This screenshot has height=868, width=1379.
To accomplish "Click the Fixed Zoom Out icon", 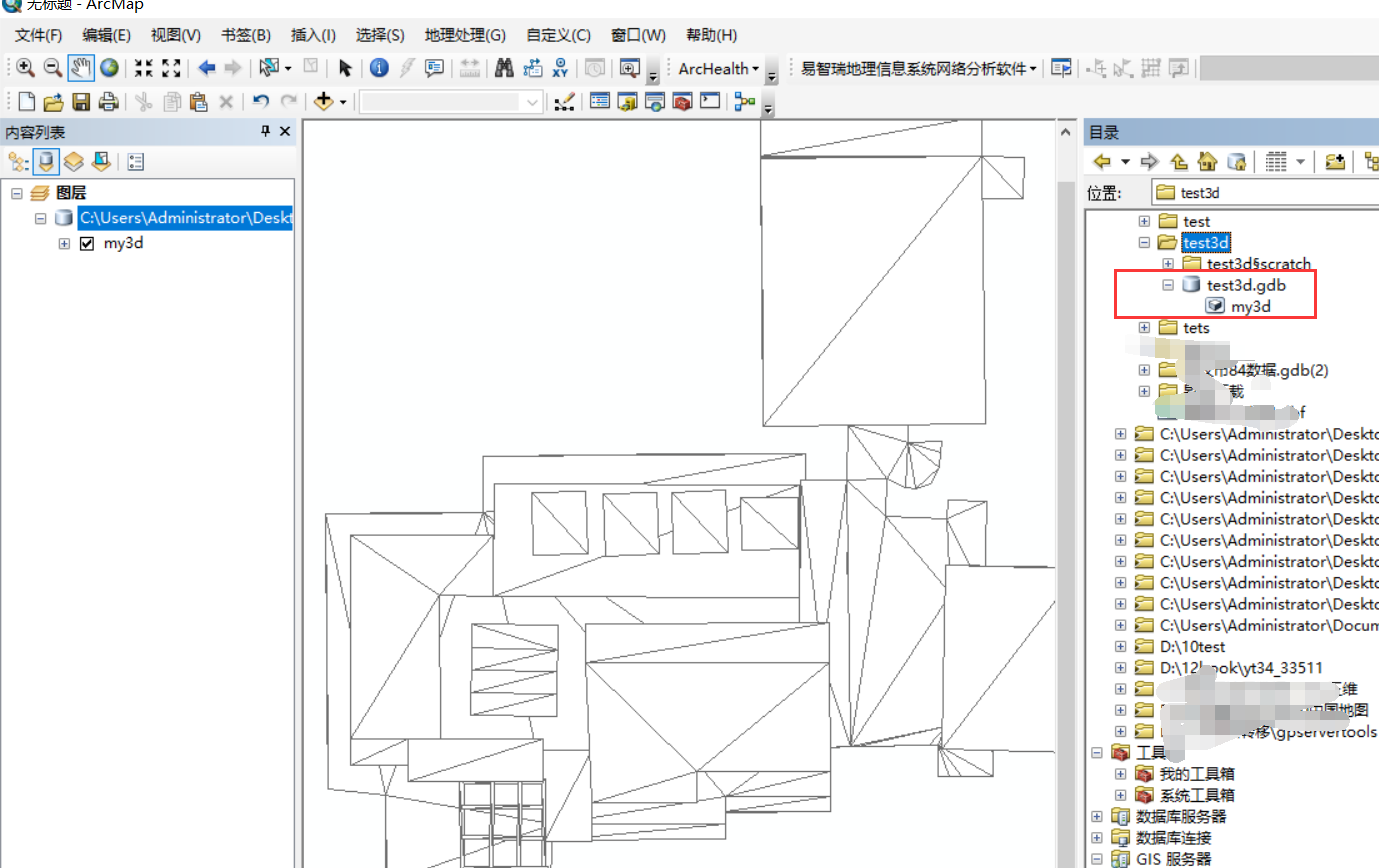I will [171, 68].
